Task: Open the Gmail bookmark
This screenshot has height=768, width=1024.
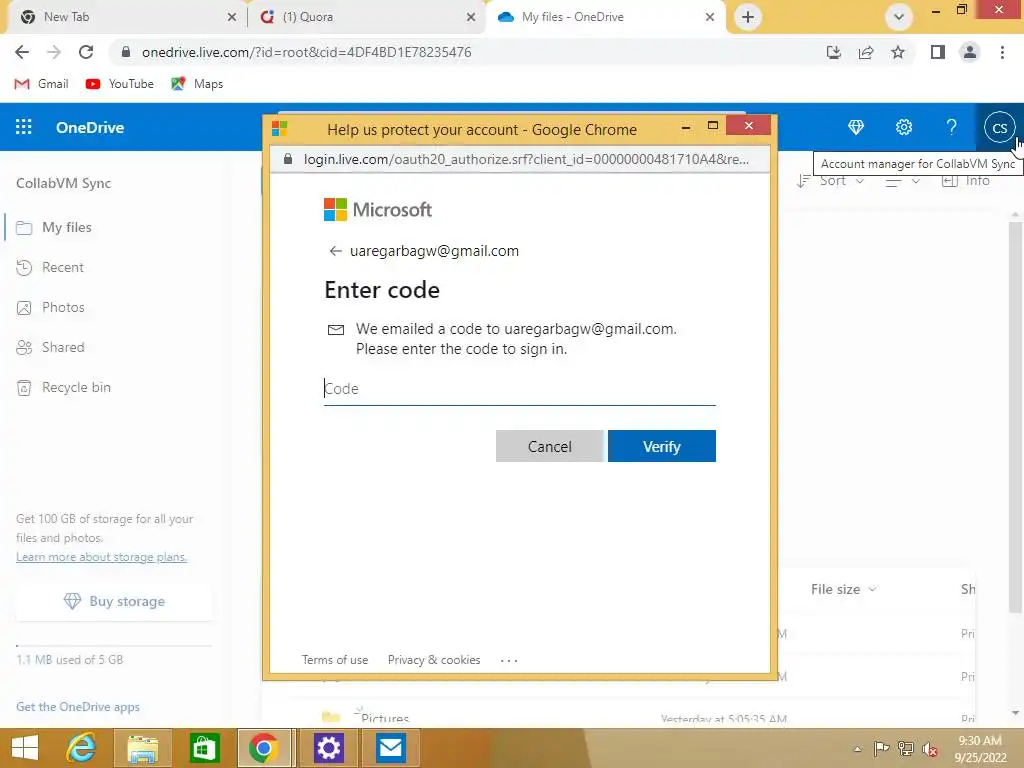Action: tap(42, 84)
